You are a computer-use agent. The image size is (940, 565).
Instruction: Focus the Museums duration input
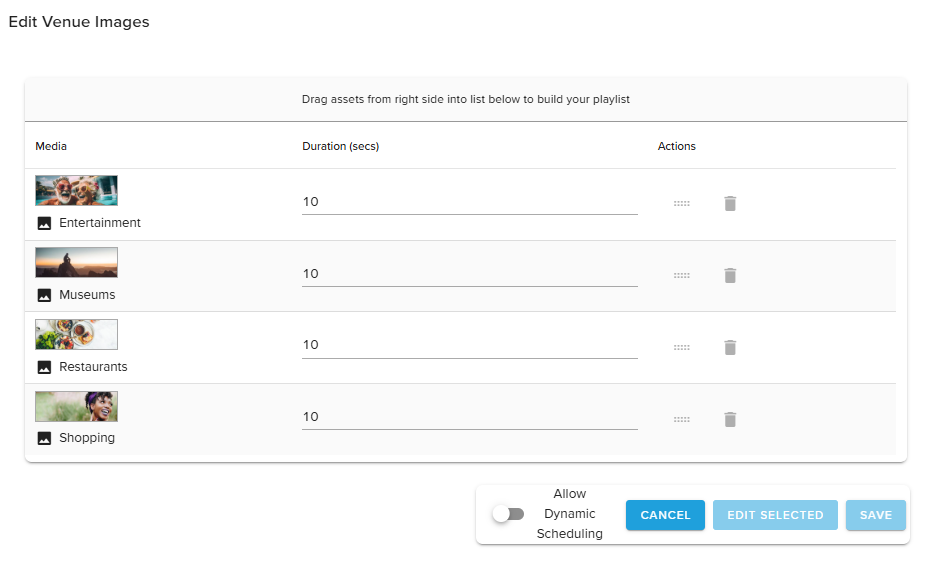coord(469,274)
